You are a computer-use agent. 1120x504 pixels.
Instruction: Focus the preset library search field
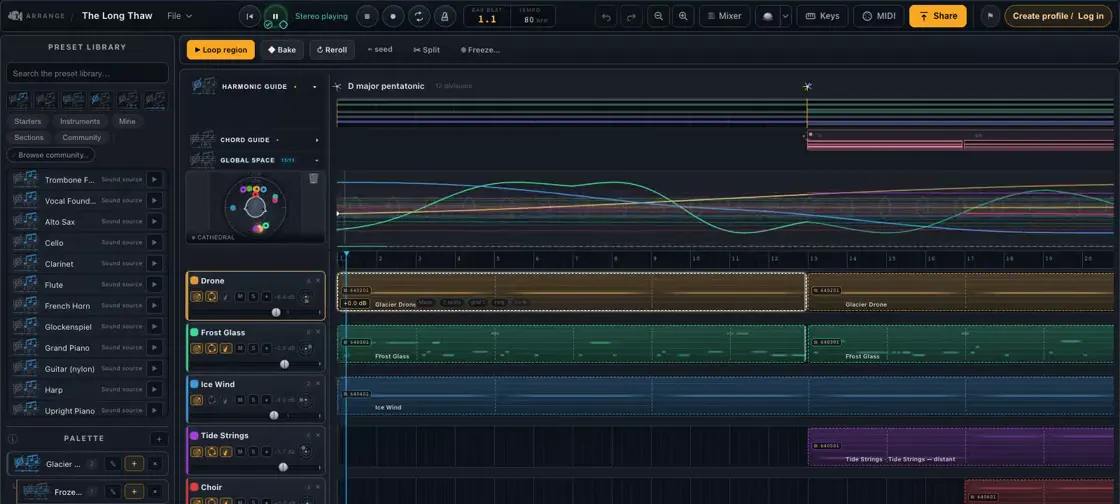[x=87, y=74]
